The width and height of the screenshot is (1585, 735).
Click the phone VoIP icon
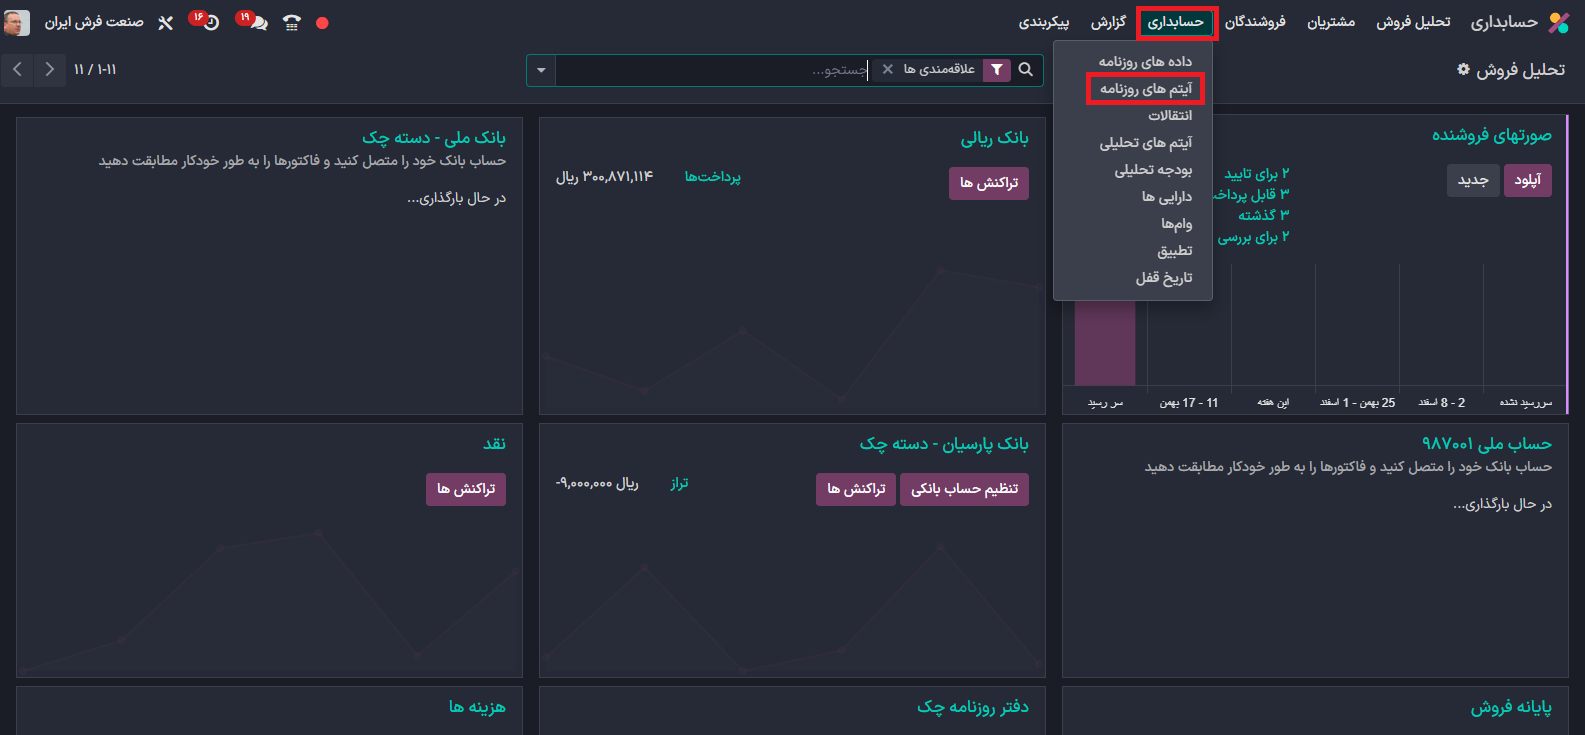pyautogui.click(x=291, y=22)
